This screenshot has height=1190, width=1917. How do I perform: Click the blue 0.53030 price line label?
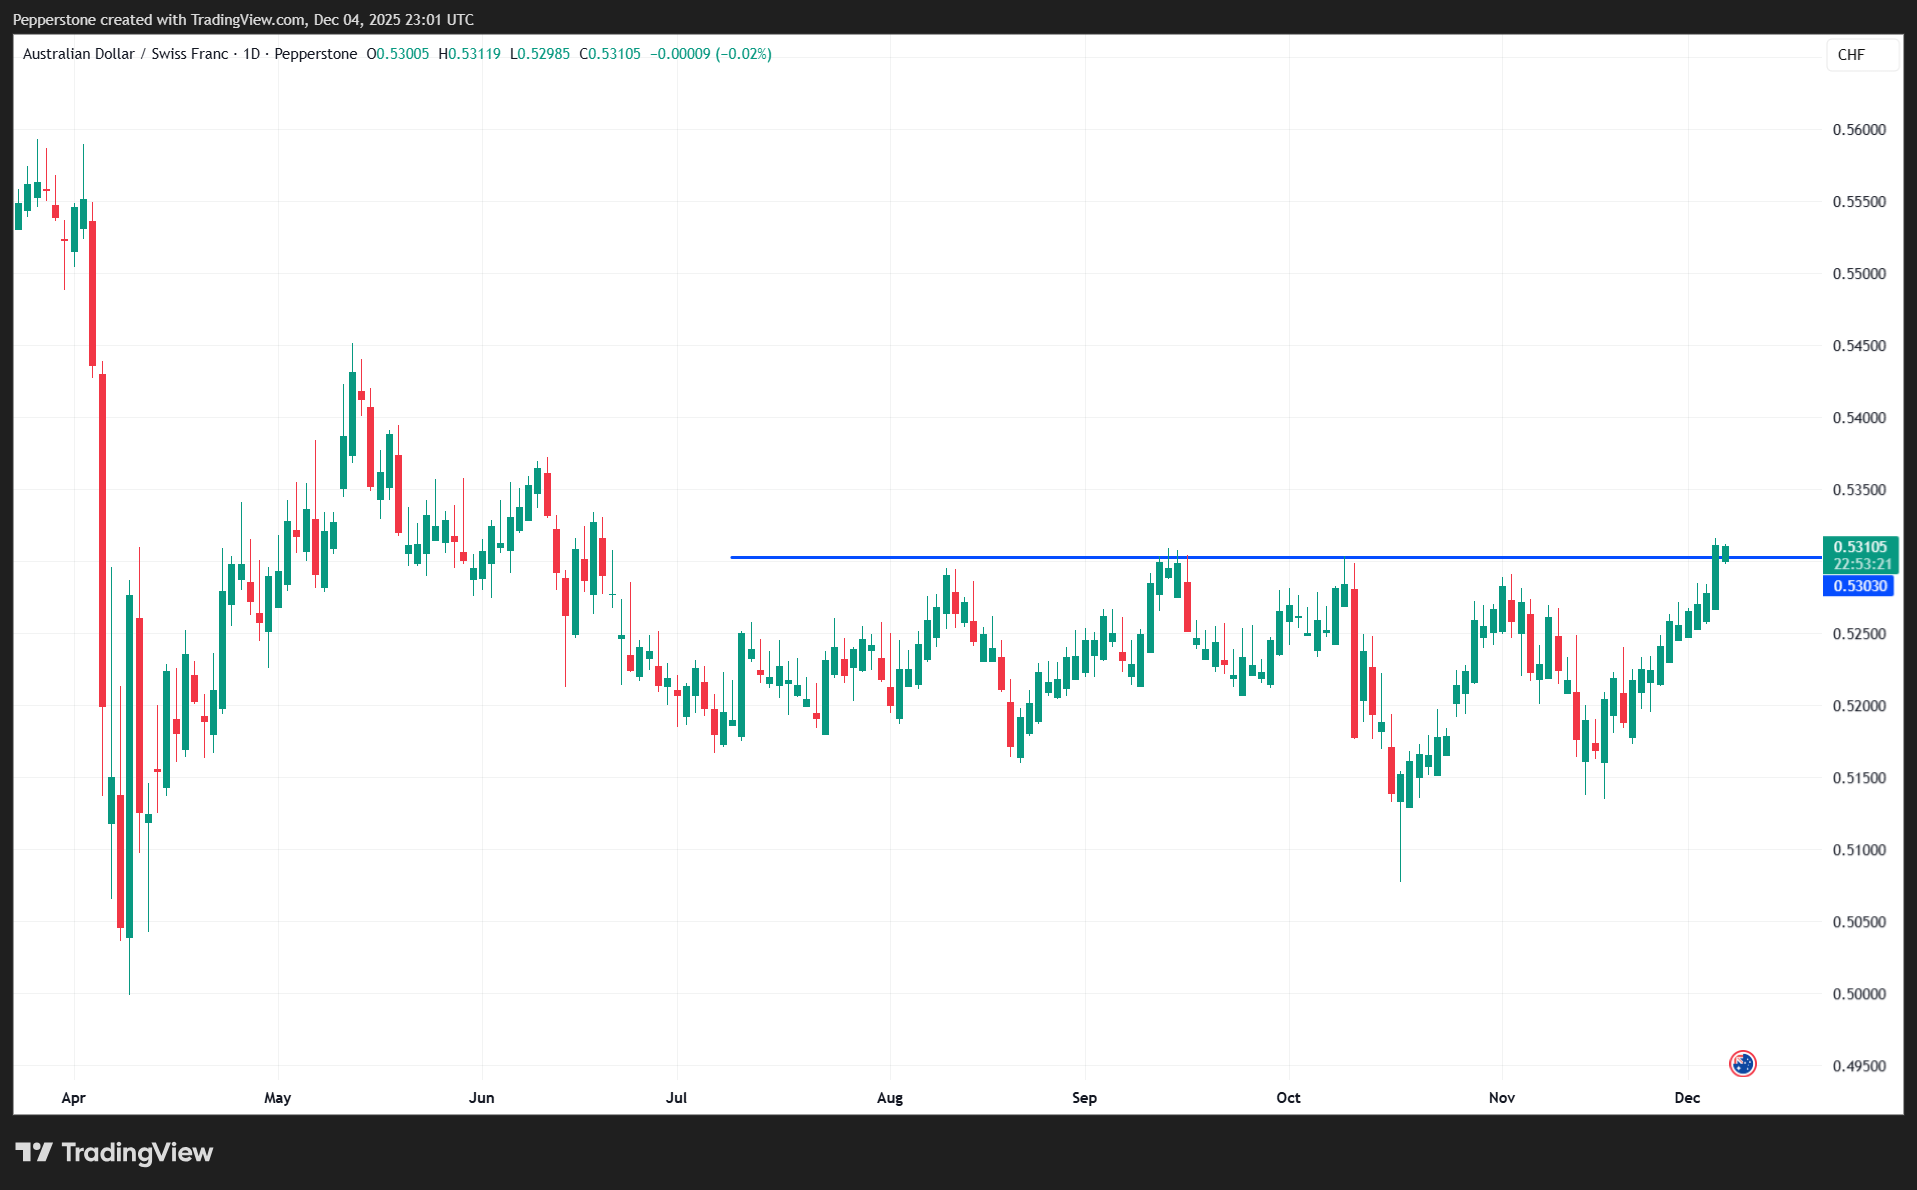pyautogui.click(x=1858, y=586)
